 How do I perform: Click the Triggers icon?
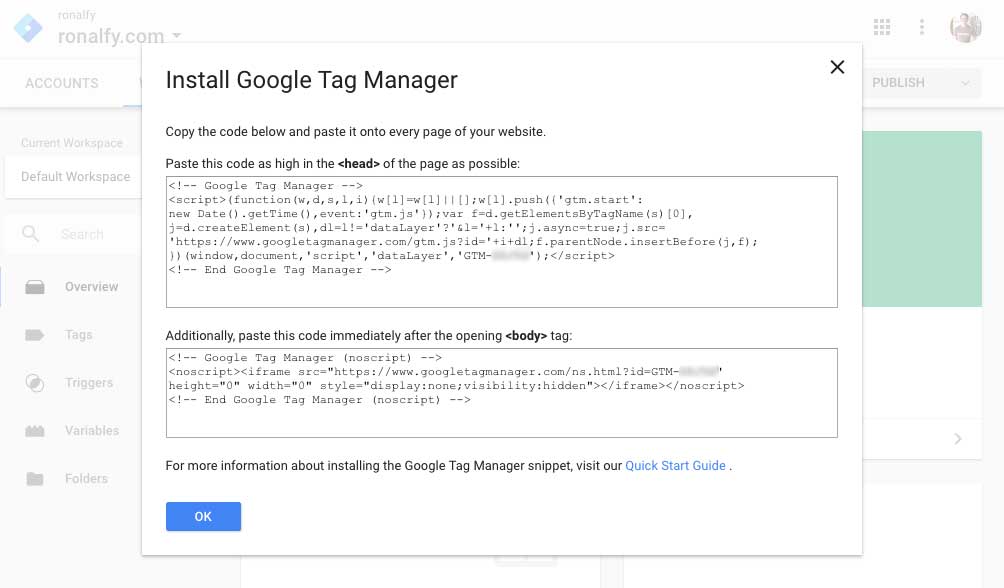[35, 382]
